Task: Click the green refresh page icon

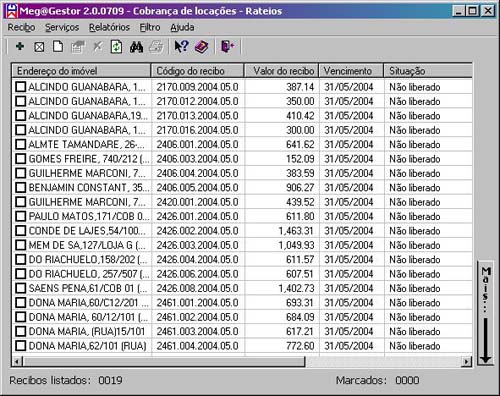Action: [x=116, y=47]
